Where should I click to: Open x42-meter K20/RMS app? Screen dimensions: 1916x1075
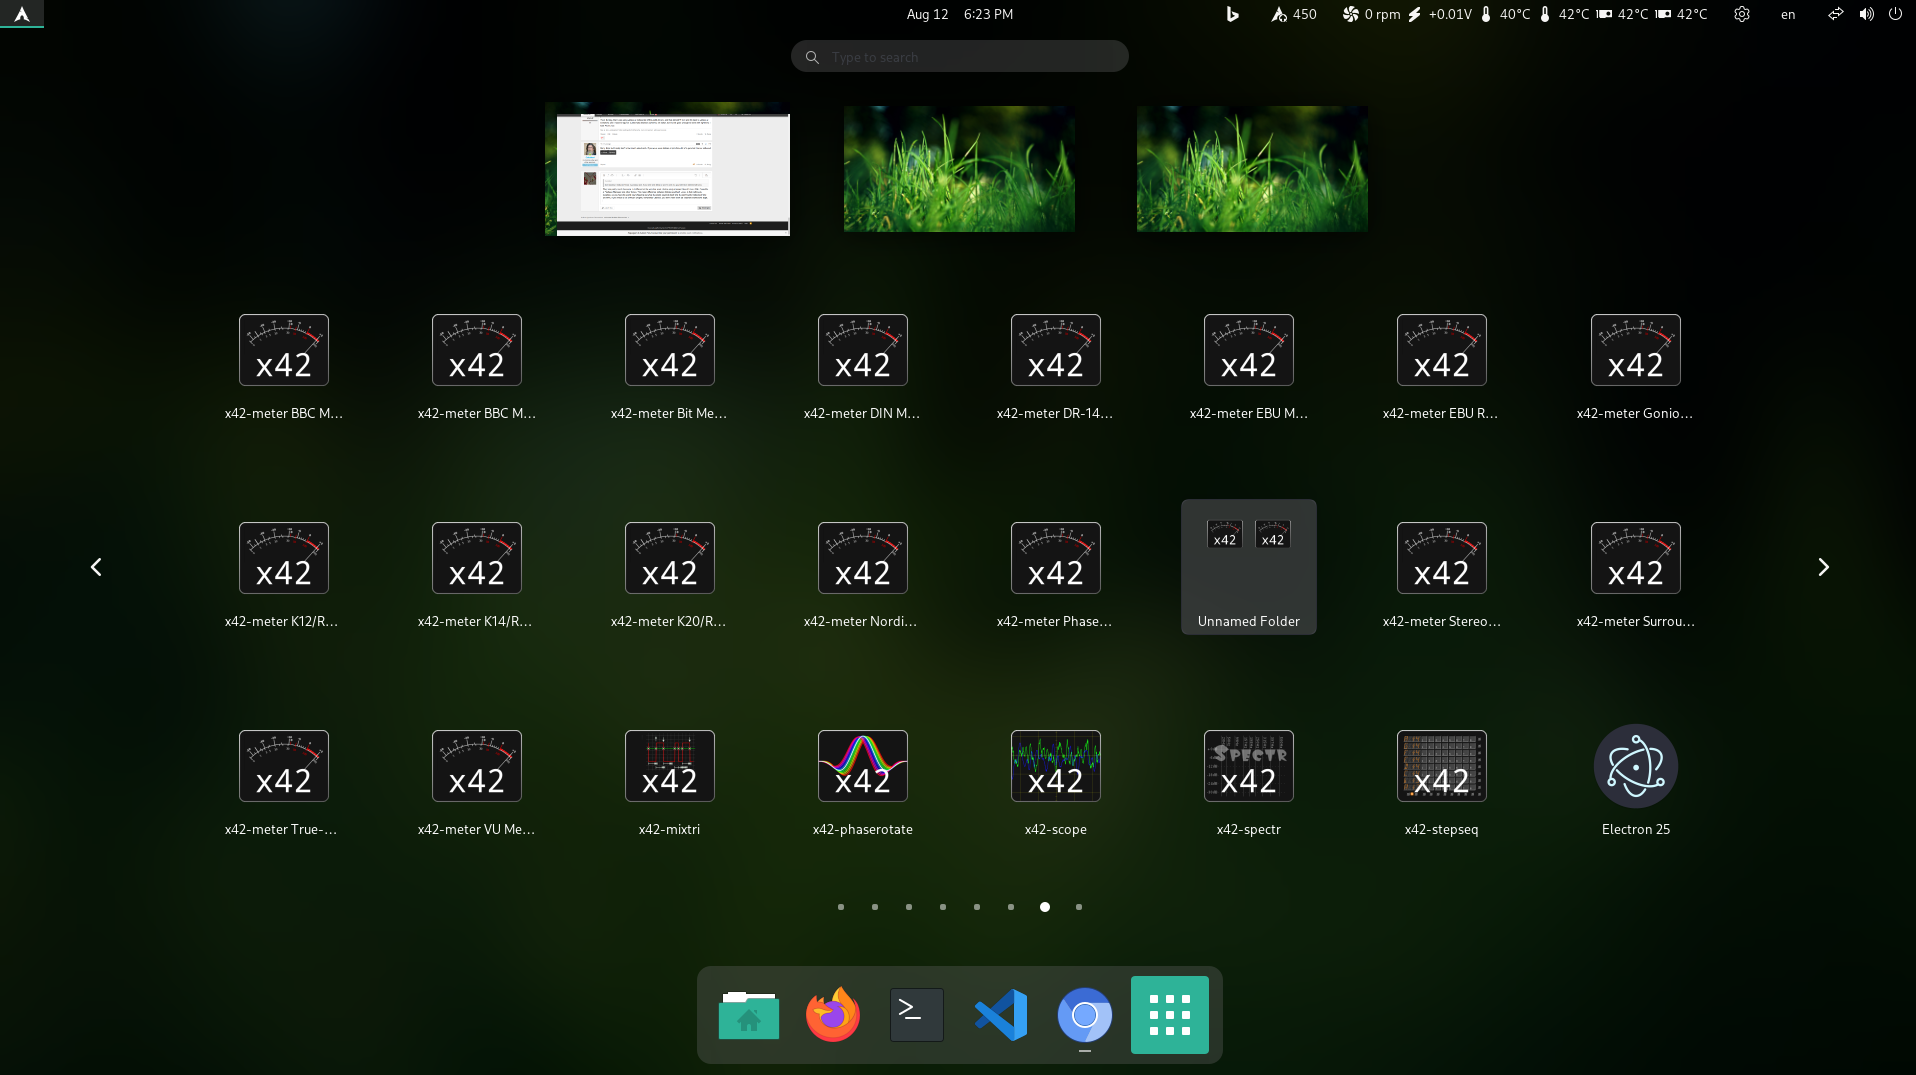tap(669, 574)
